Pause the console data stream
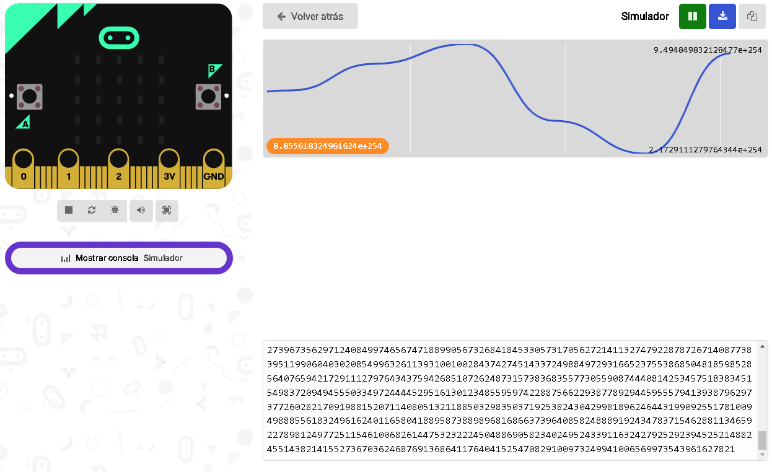 [692, 16]
